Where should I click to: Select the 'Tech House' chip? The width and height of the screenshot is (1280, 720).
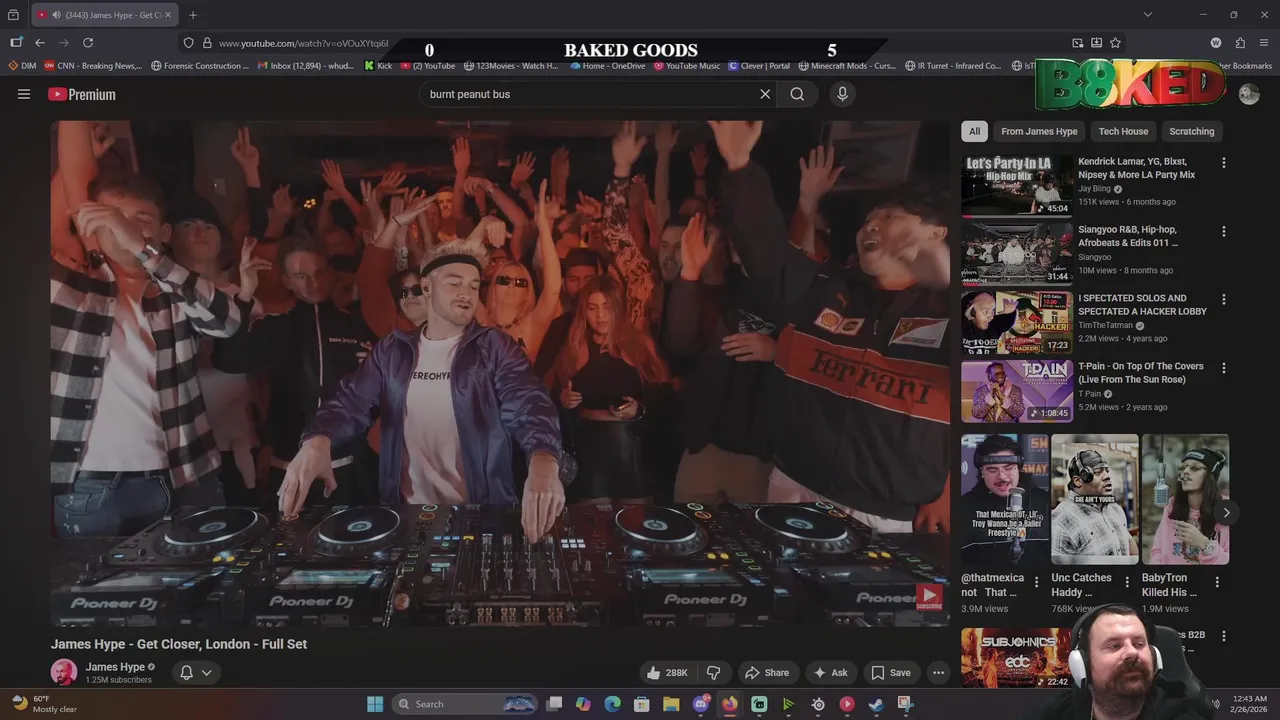(x=1123, y=131)
